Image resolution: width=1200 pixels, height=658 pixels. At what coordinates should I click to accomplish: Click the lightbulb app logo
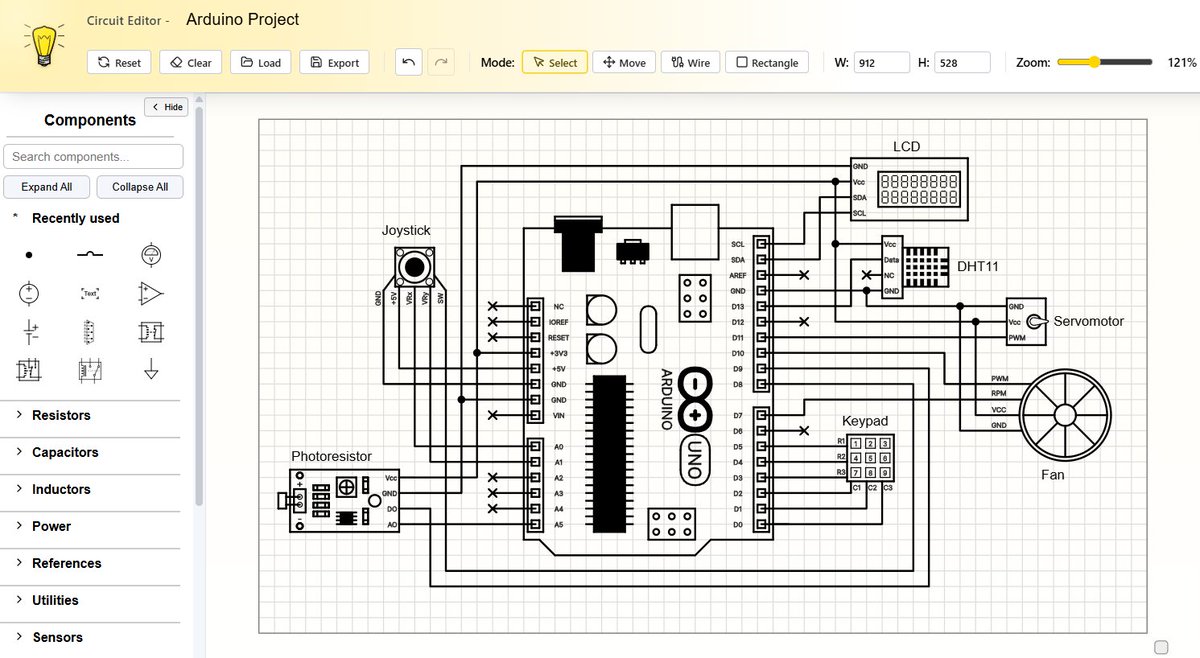[x=42, y=46]
